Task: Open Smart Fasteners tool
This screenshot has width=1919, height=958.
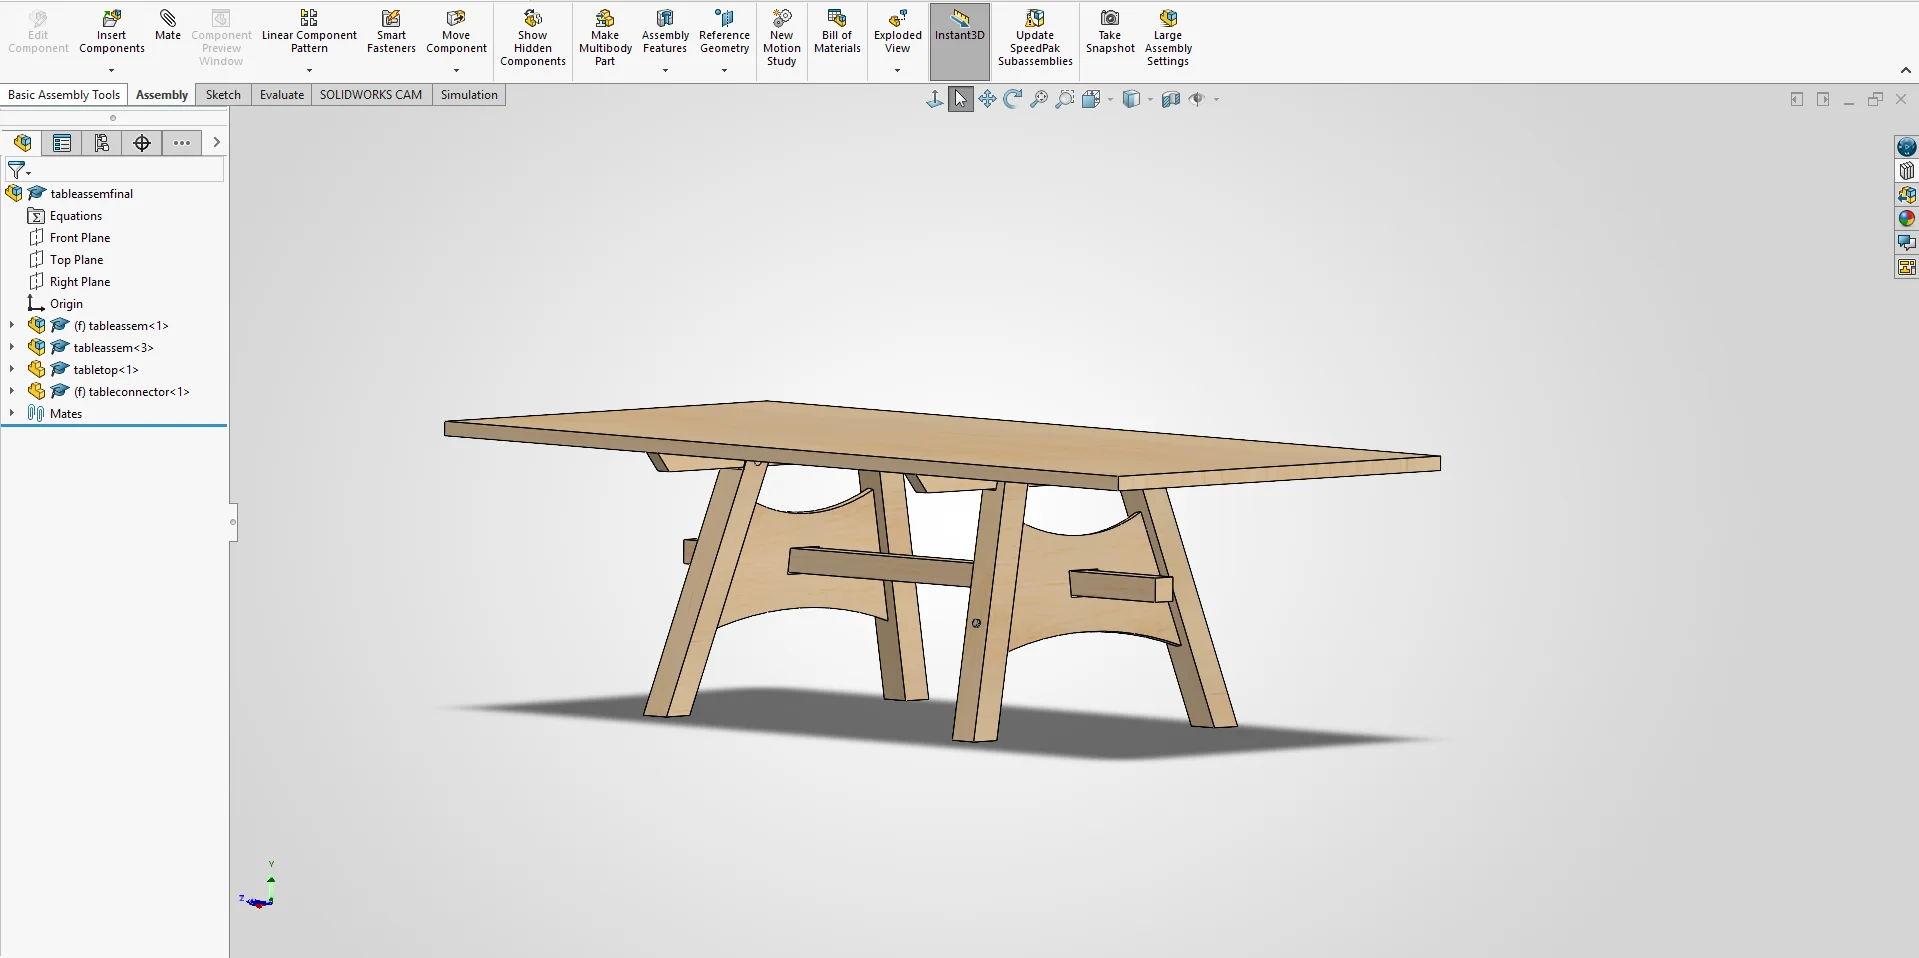Action: pyautogui.click(x=391, y=32)
